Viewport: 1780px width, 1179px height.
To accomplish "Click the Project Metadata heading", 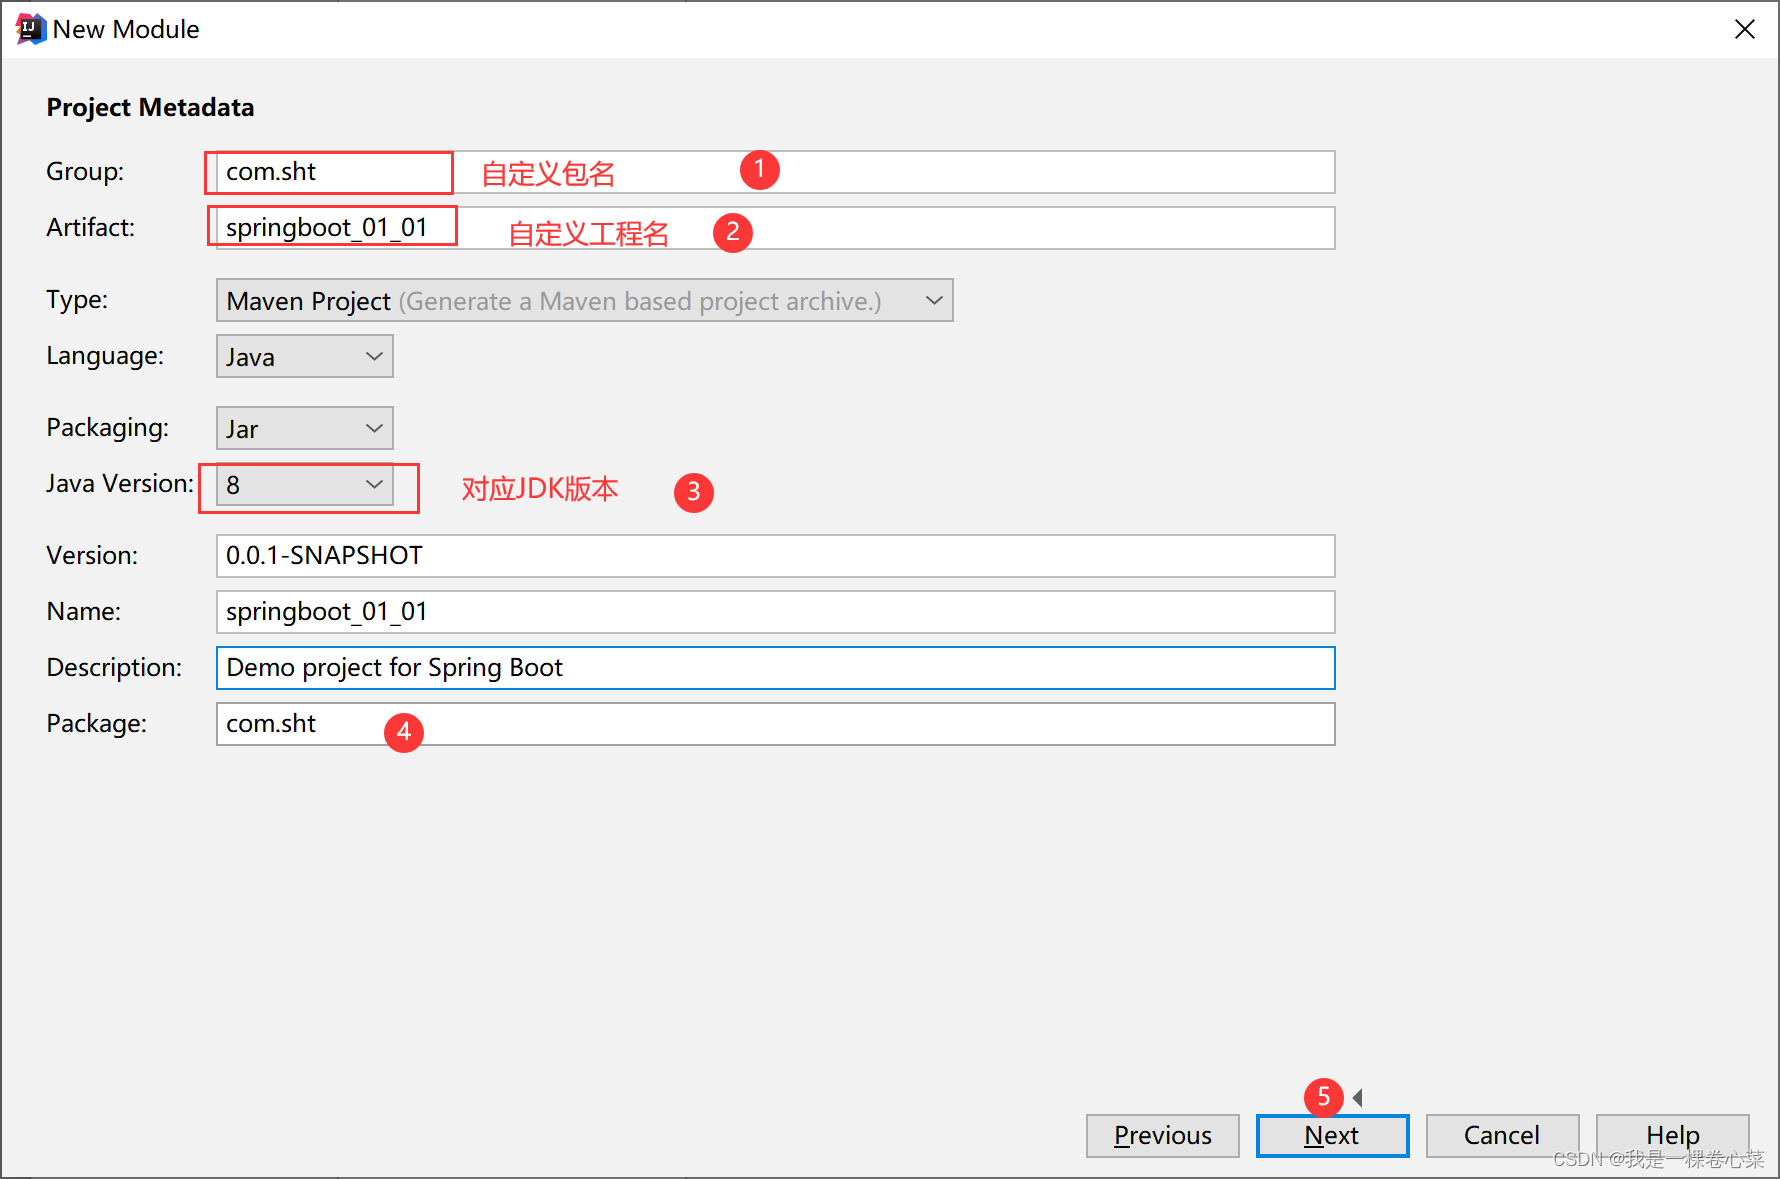I will coord(150,107).
